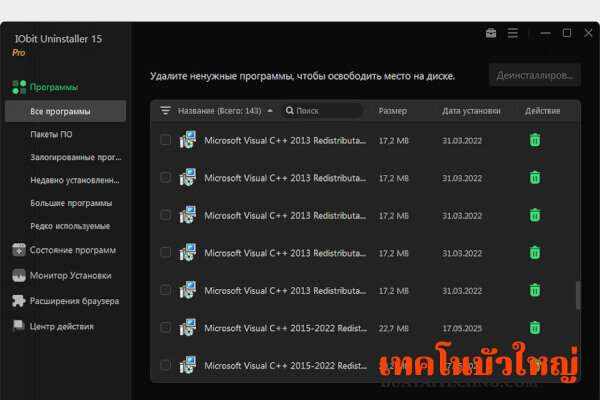
Task: Open Пакеты ПО list
Action: tap(51, 134)
